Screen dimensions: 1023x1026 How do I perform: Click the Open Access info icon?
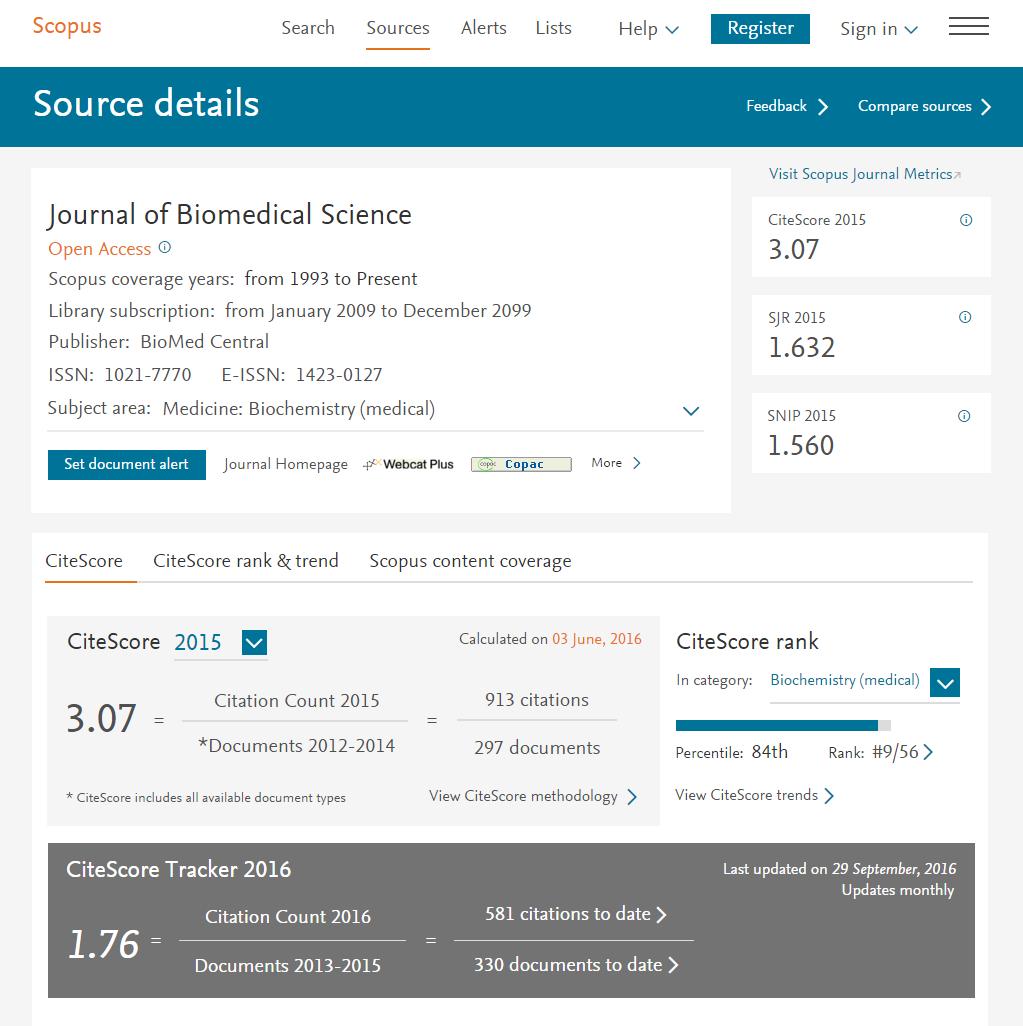(165, 247)
